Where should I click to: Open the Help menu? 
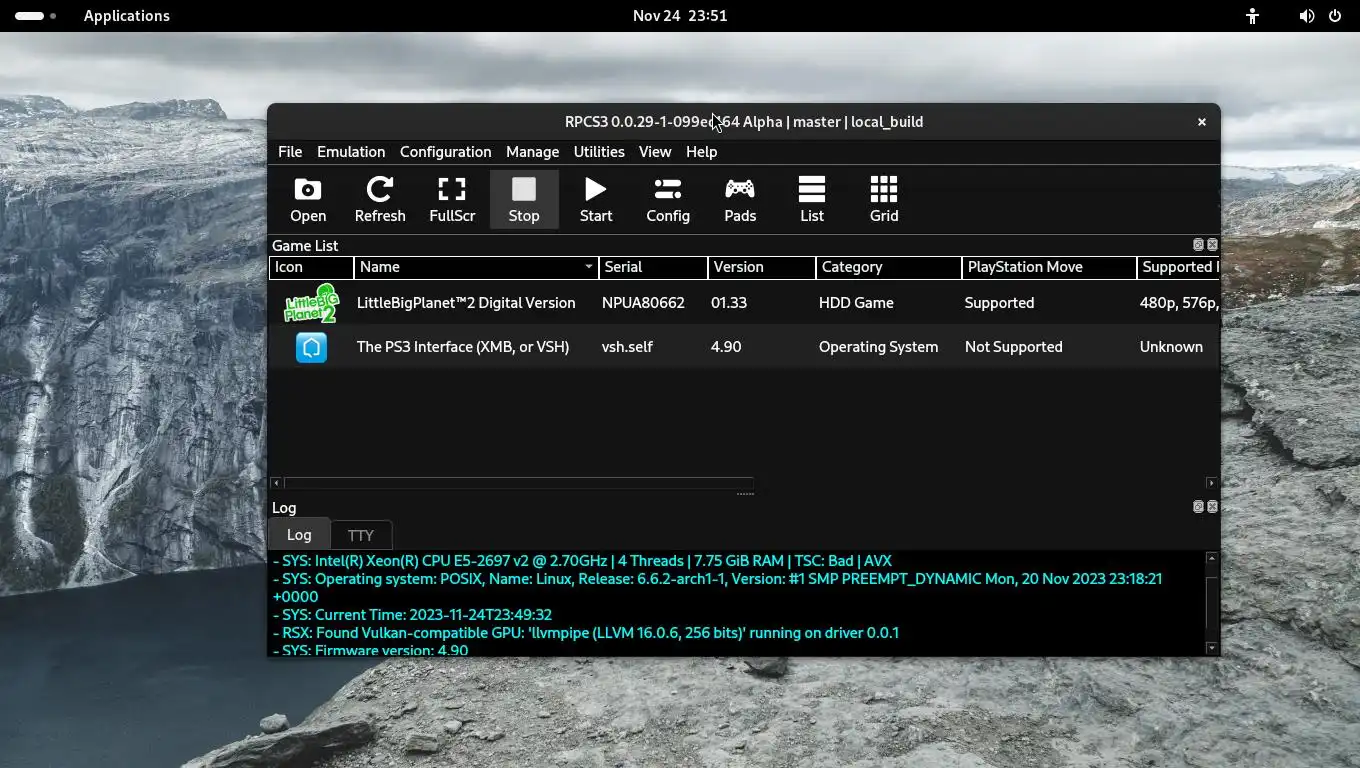click(x=701, y=152)
